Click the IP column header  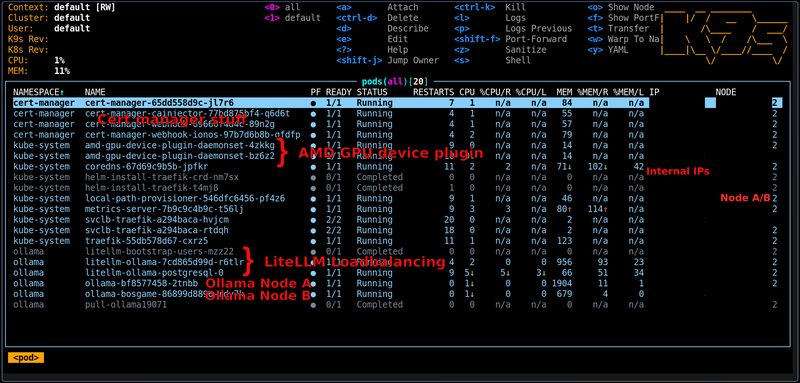coord(654,92)
